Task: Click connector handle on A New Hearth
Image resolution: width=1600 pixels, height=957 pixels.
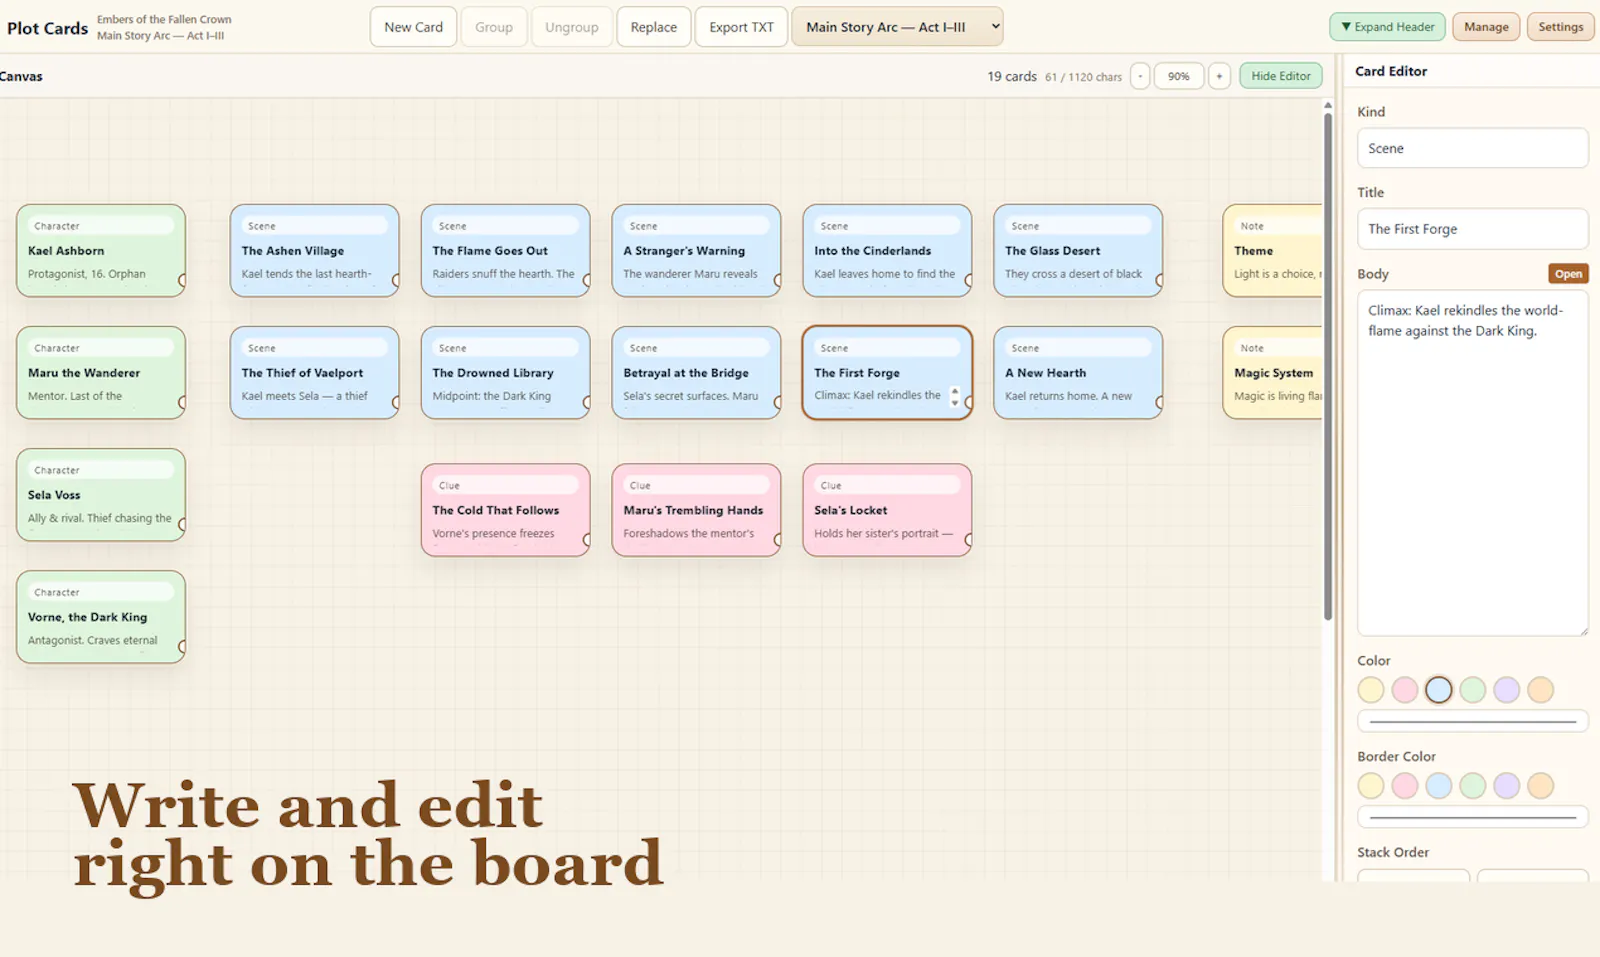Action: tap(1160, 403)
